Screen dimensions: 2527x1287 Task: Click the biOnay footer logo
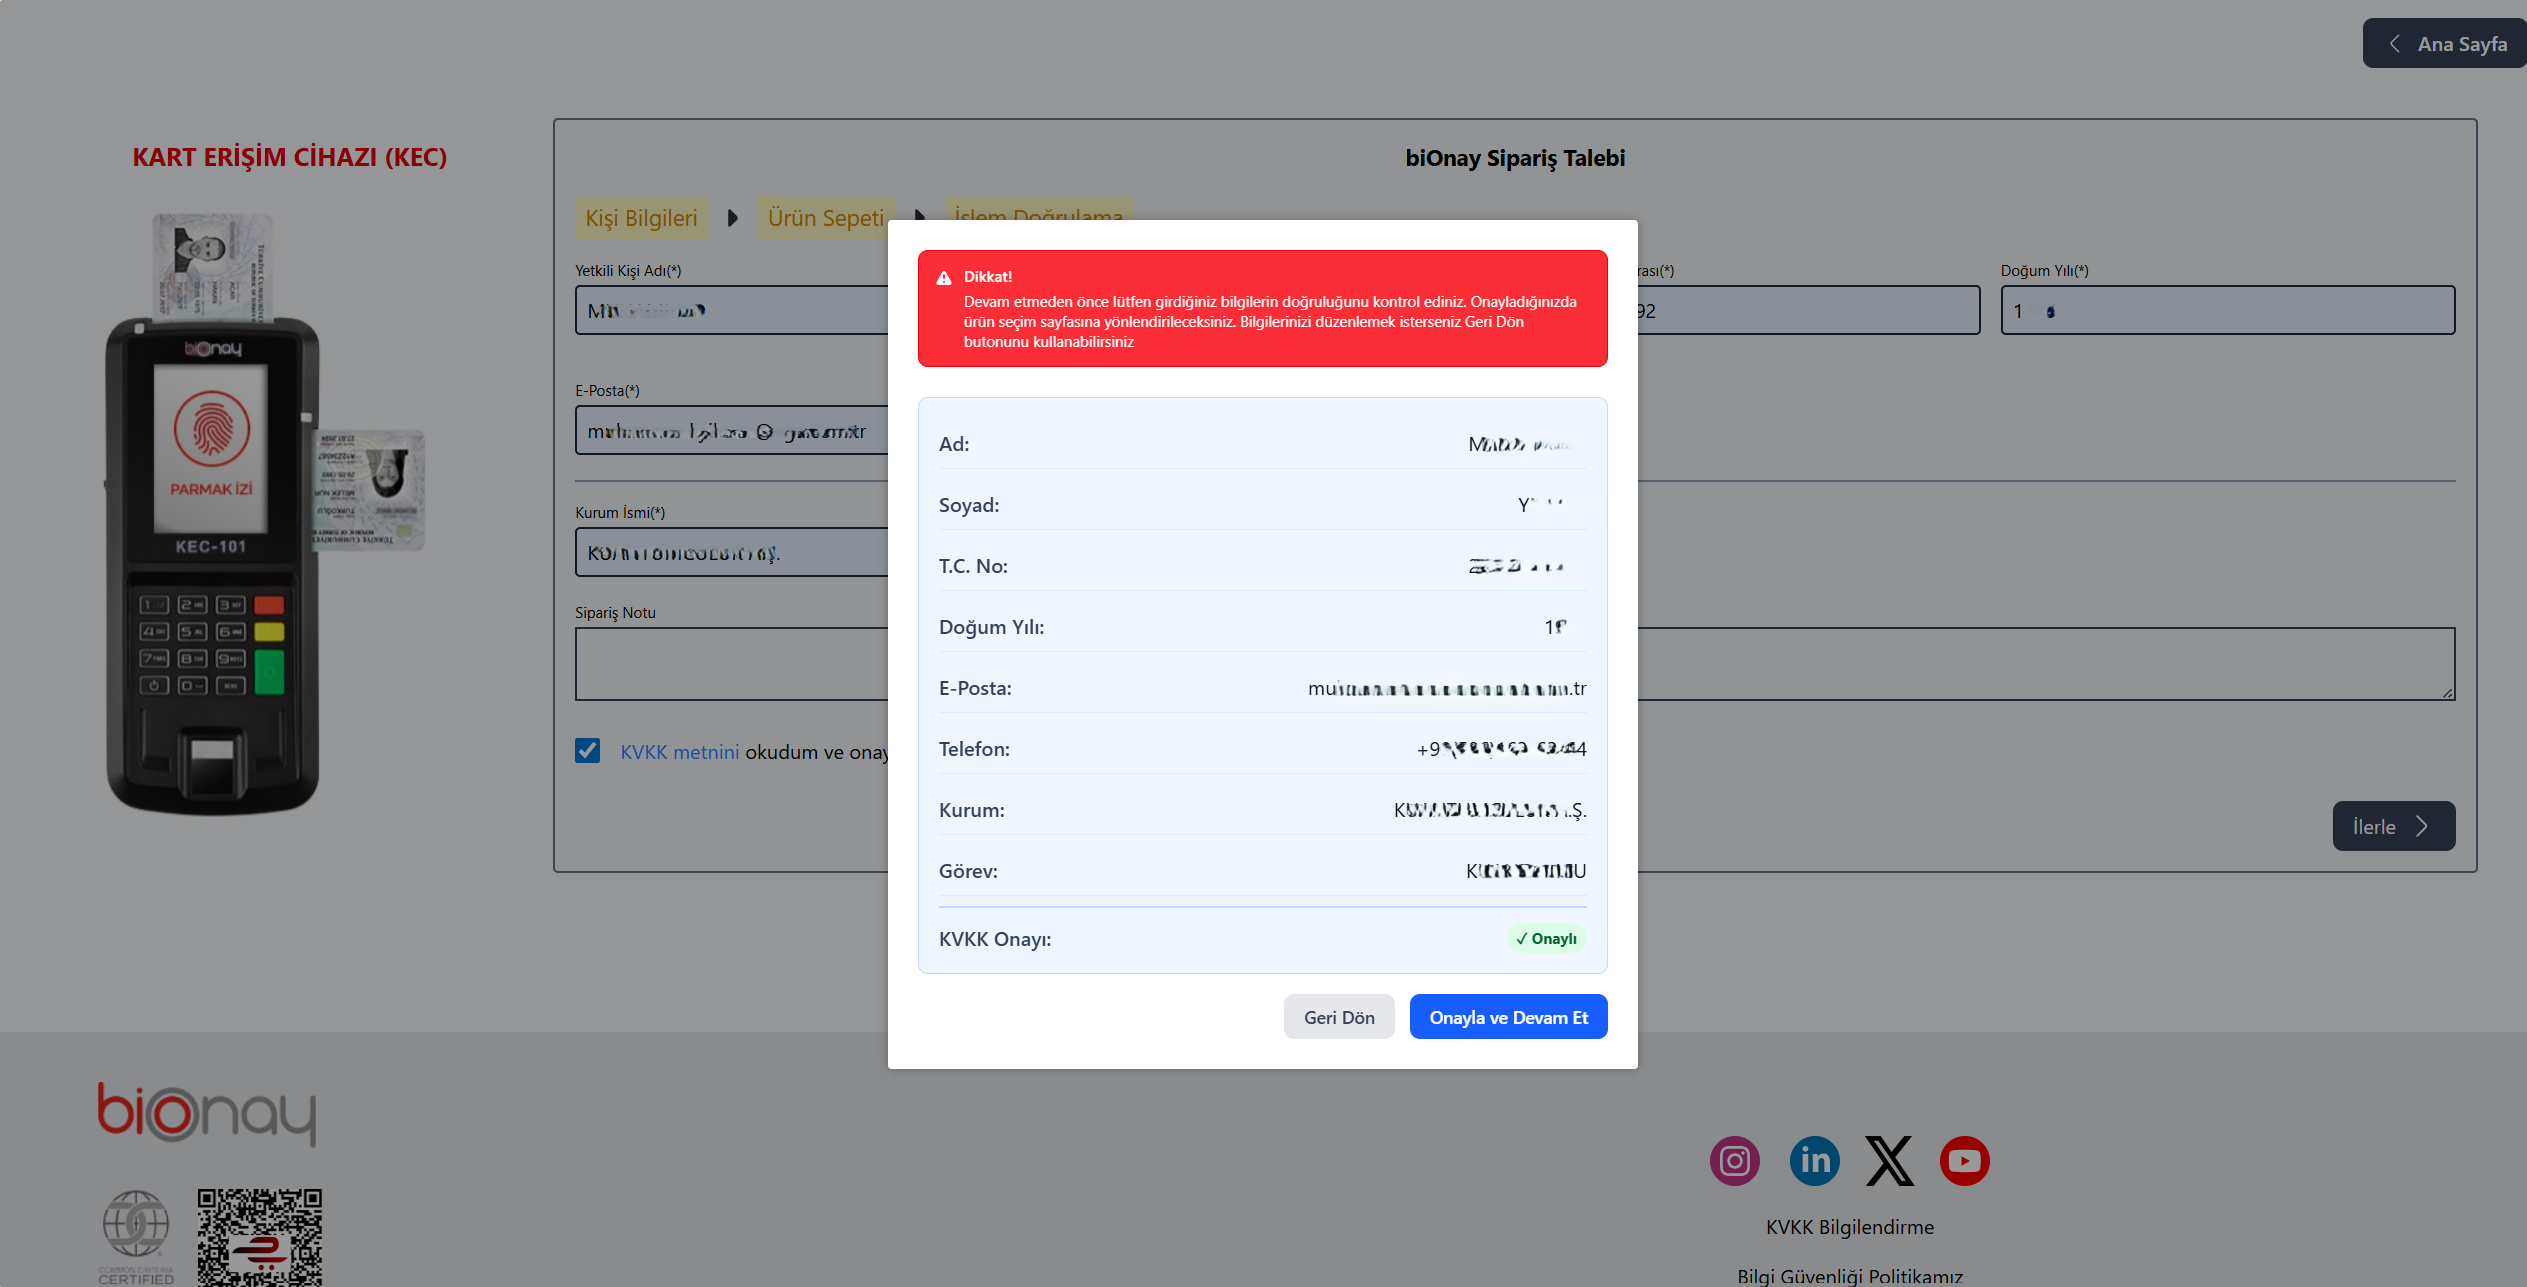click(207, 1113)
